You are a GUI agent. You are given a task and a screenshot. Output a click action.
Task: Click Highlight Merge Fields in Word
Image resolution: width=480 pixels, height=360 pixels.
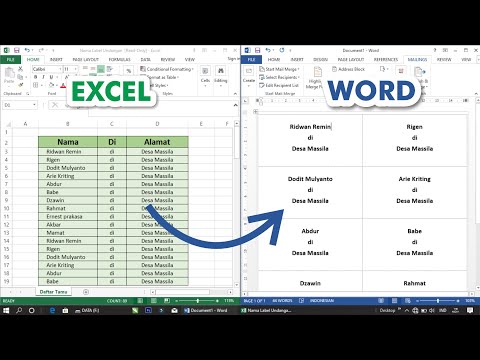click(314, 78)
